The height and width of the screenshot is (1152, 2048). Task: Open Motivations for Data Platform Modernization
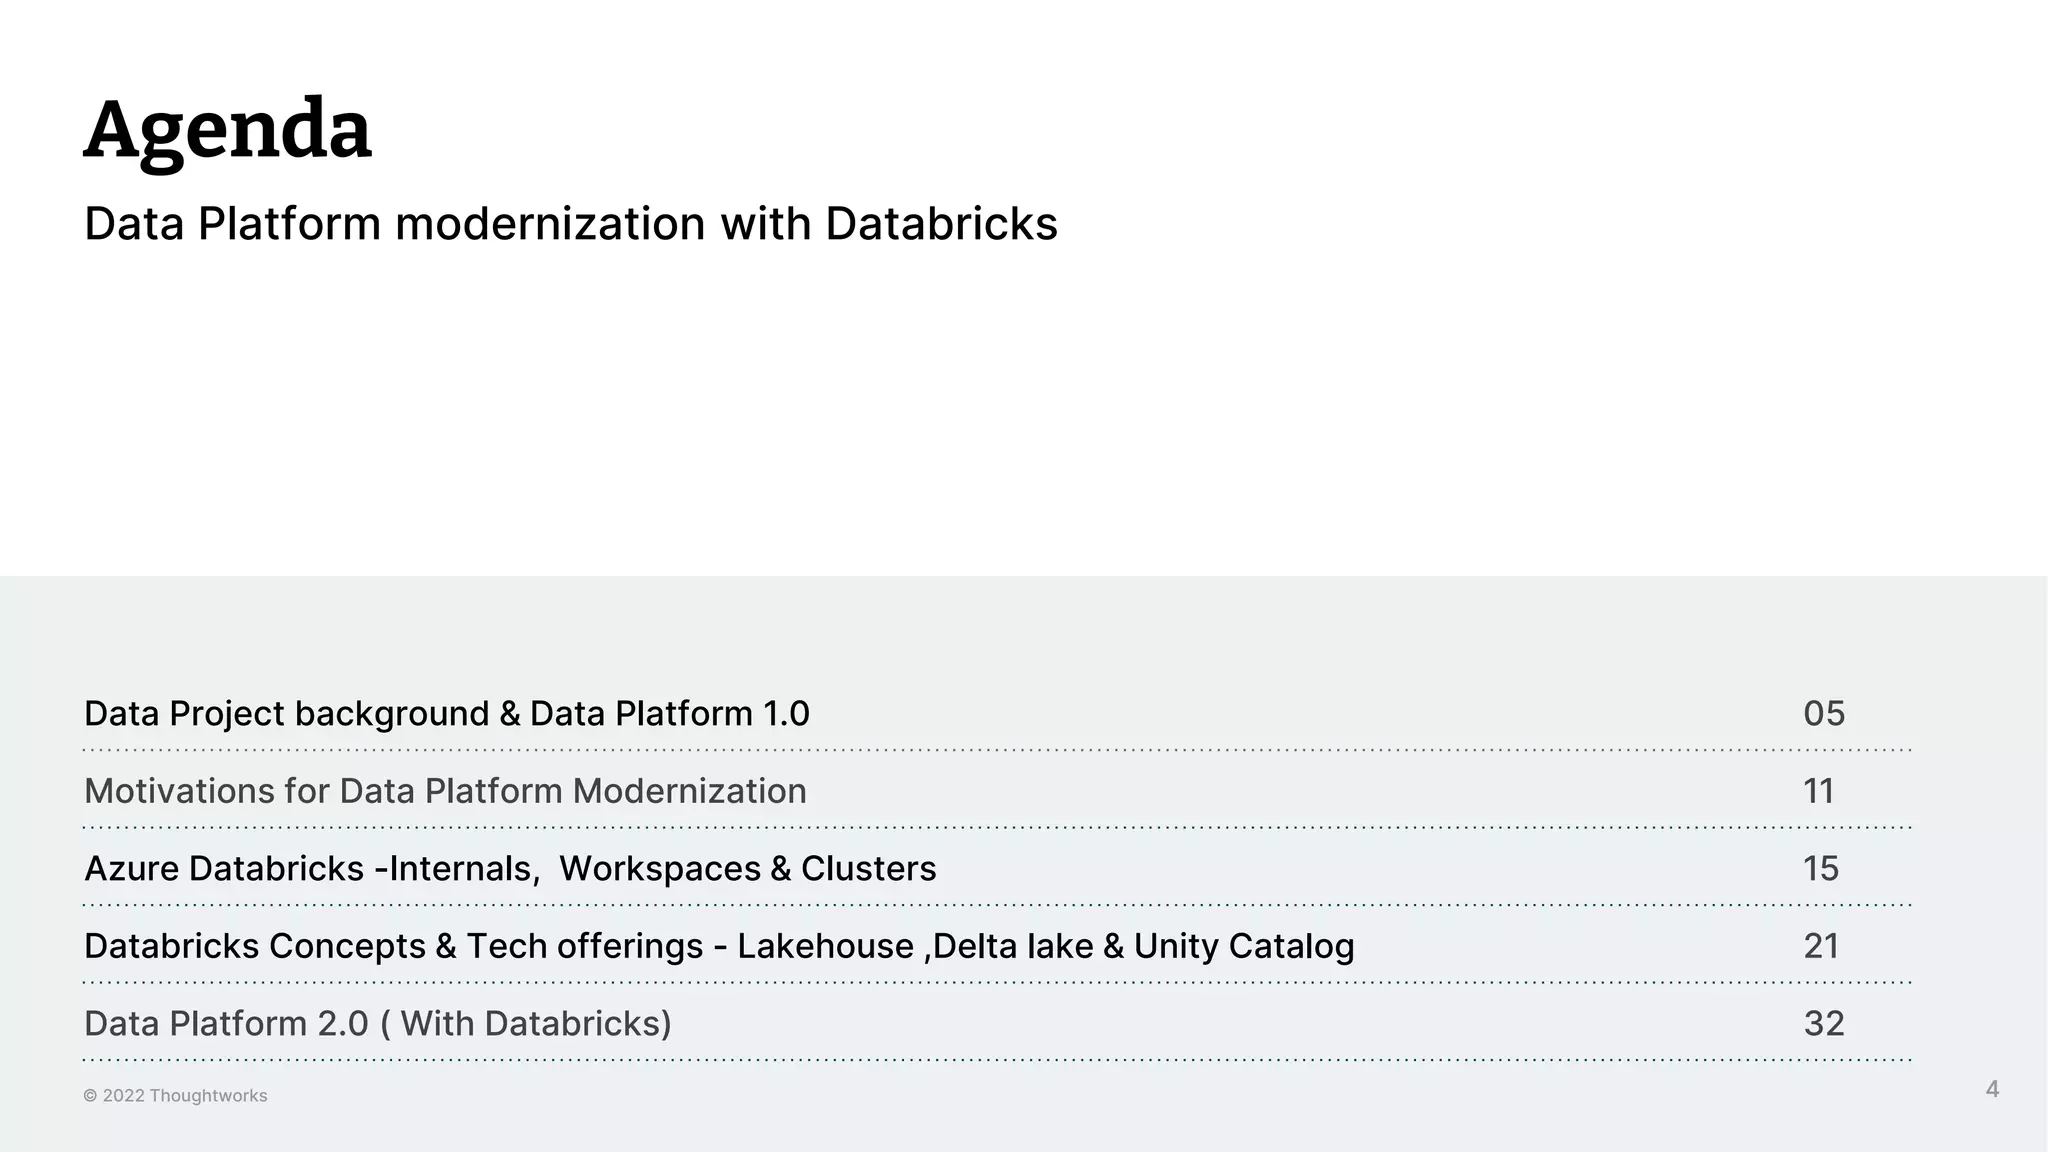pyautogui.click(x=445, y=791)
